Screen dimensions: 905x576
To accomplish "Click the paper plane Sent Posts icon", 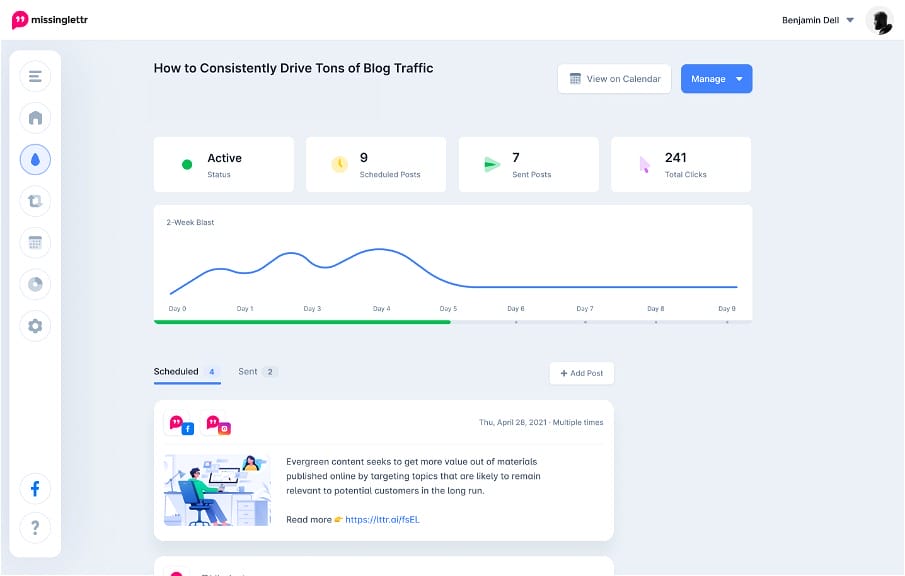I will pyautogui.click(x=491, y=164).
